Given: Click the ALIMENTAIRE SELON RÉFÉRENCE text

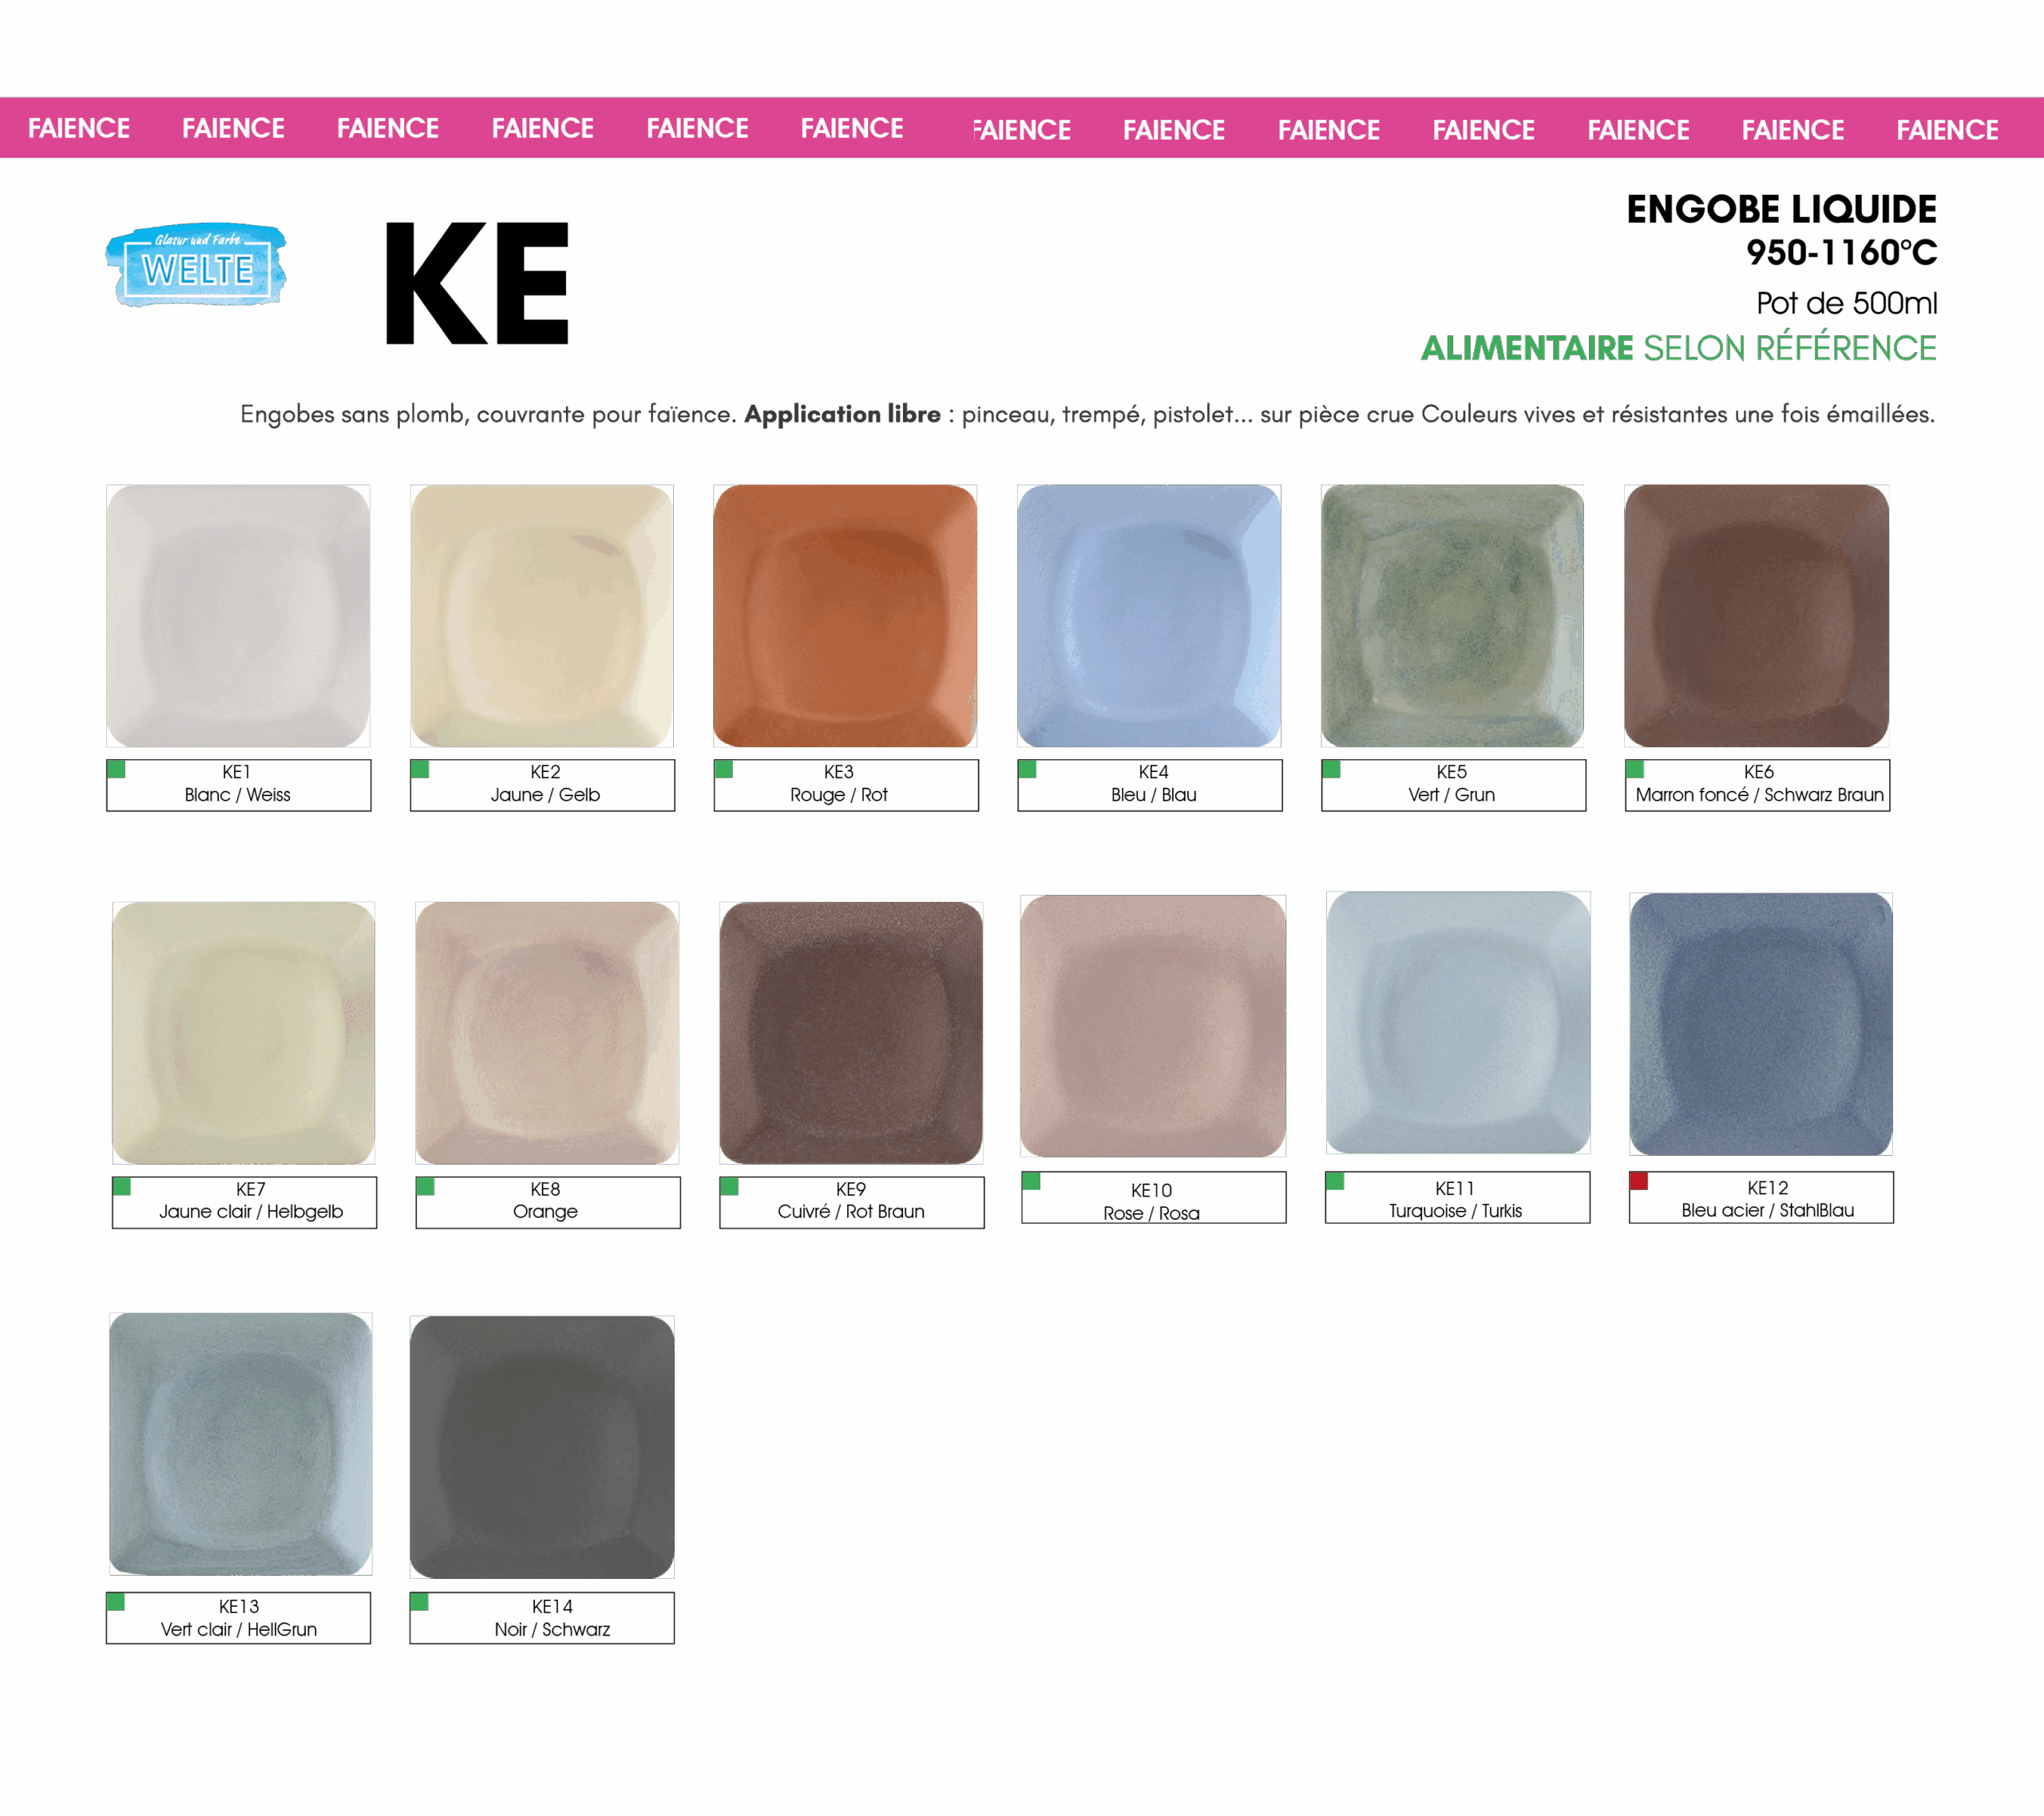Looking at the screenshot, I should pyautogui.click(x=1678, y=348).
